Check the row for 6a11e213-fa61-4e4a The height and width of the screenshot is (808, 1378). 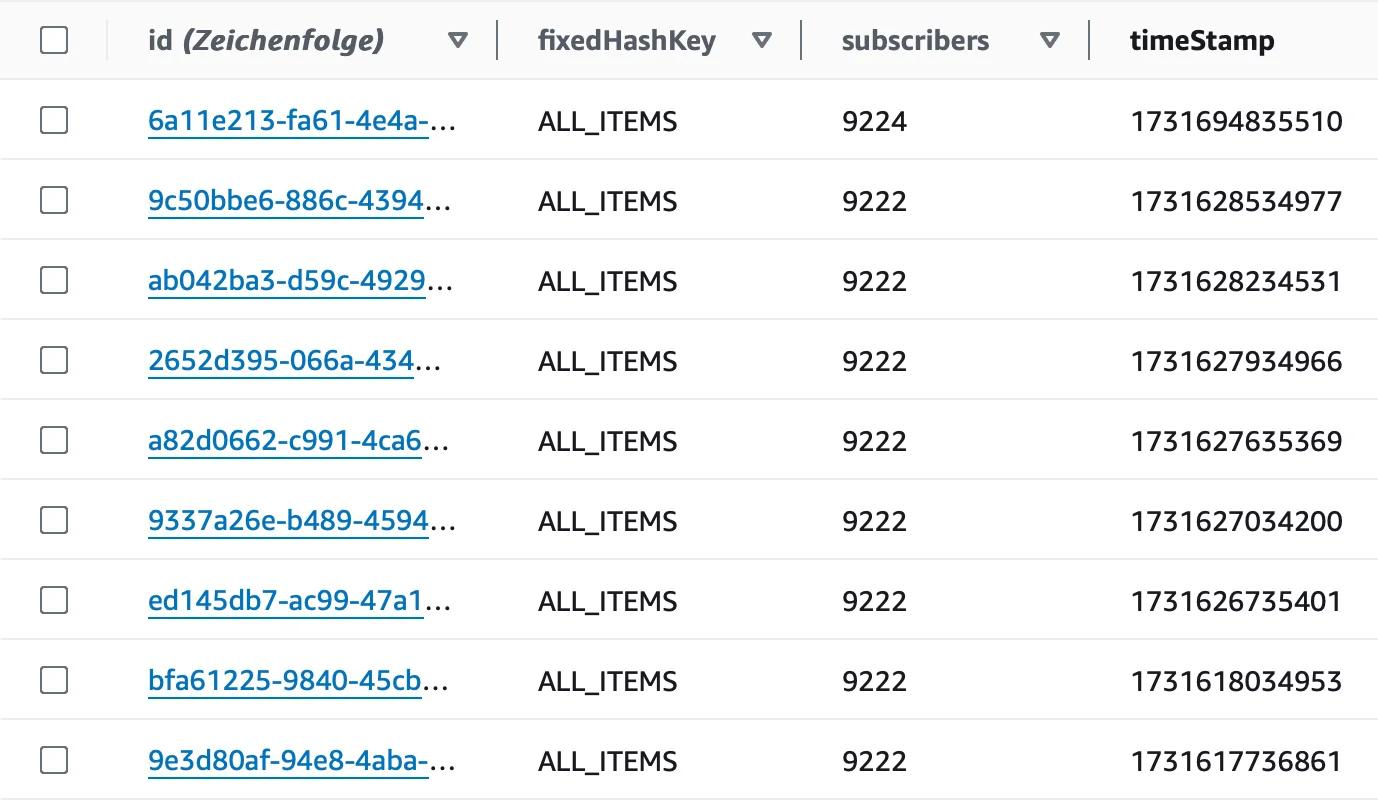pos(54,121)
